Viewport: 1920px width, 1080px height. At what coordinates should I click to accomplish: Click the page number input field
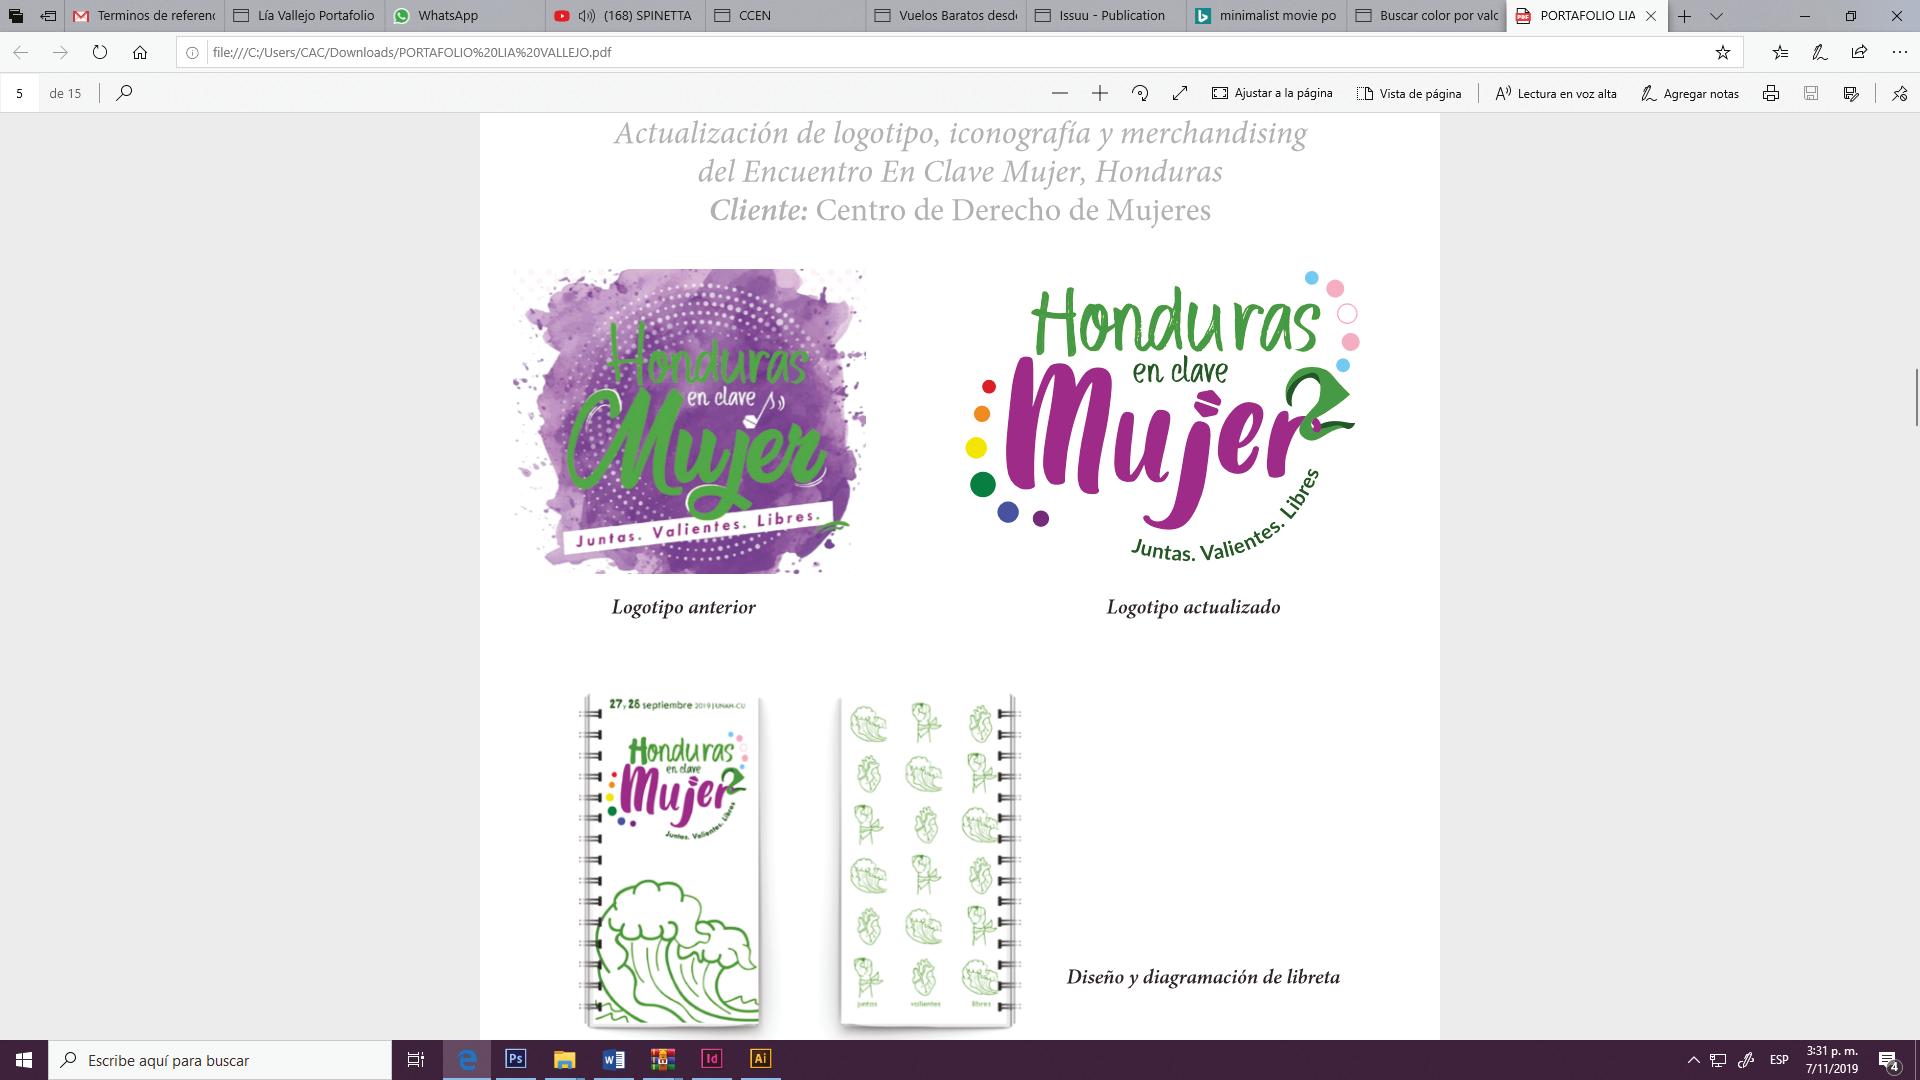19,93
